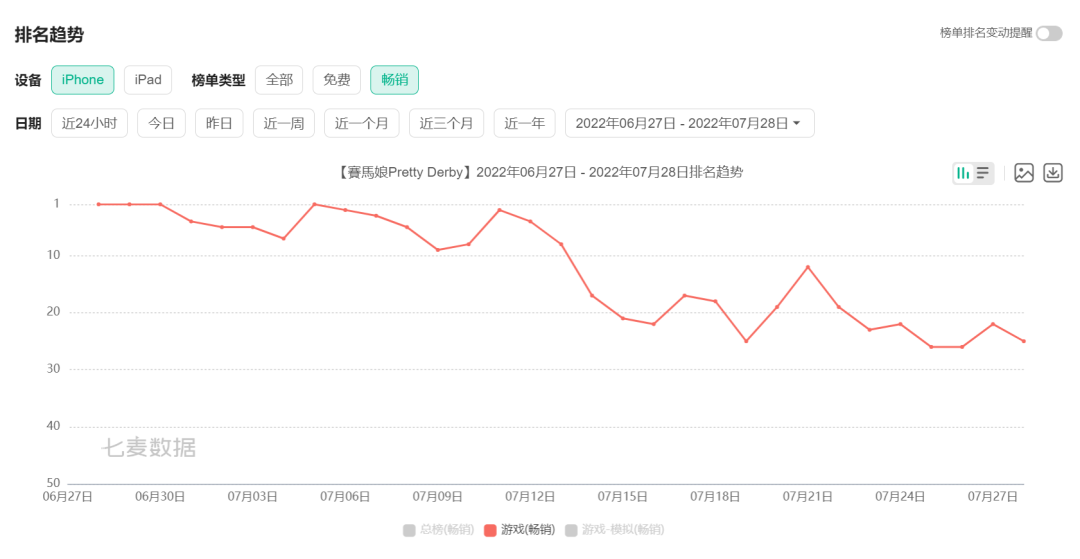The width and height of the screenshot is (1080, 559).
Task: Download chart data icon
Action: (1053, 173)
